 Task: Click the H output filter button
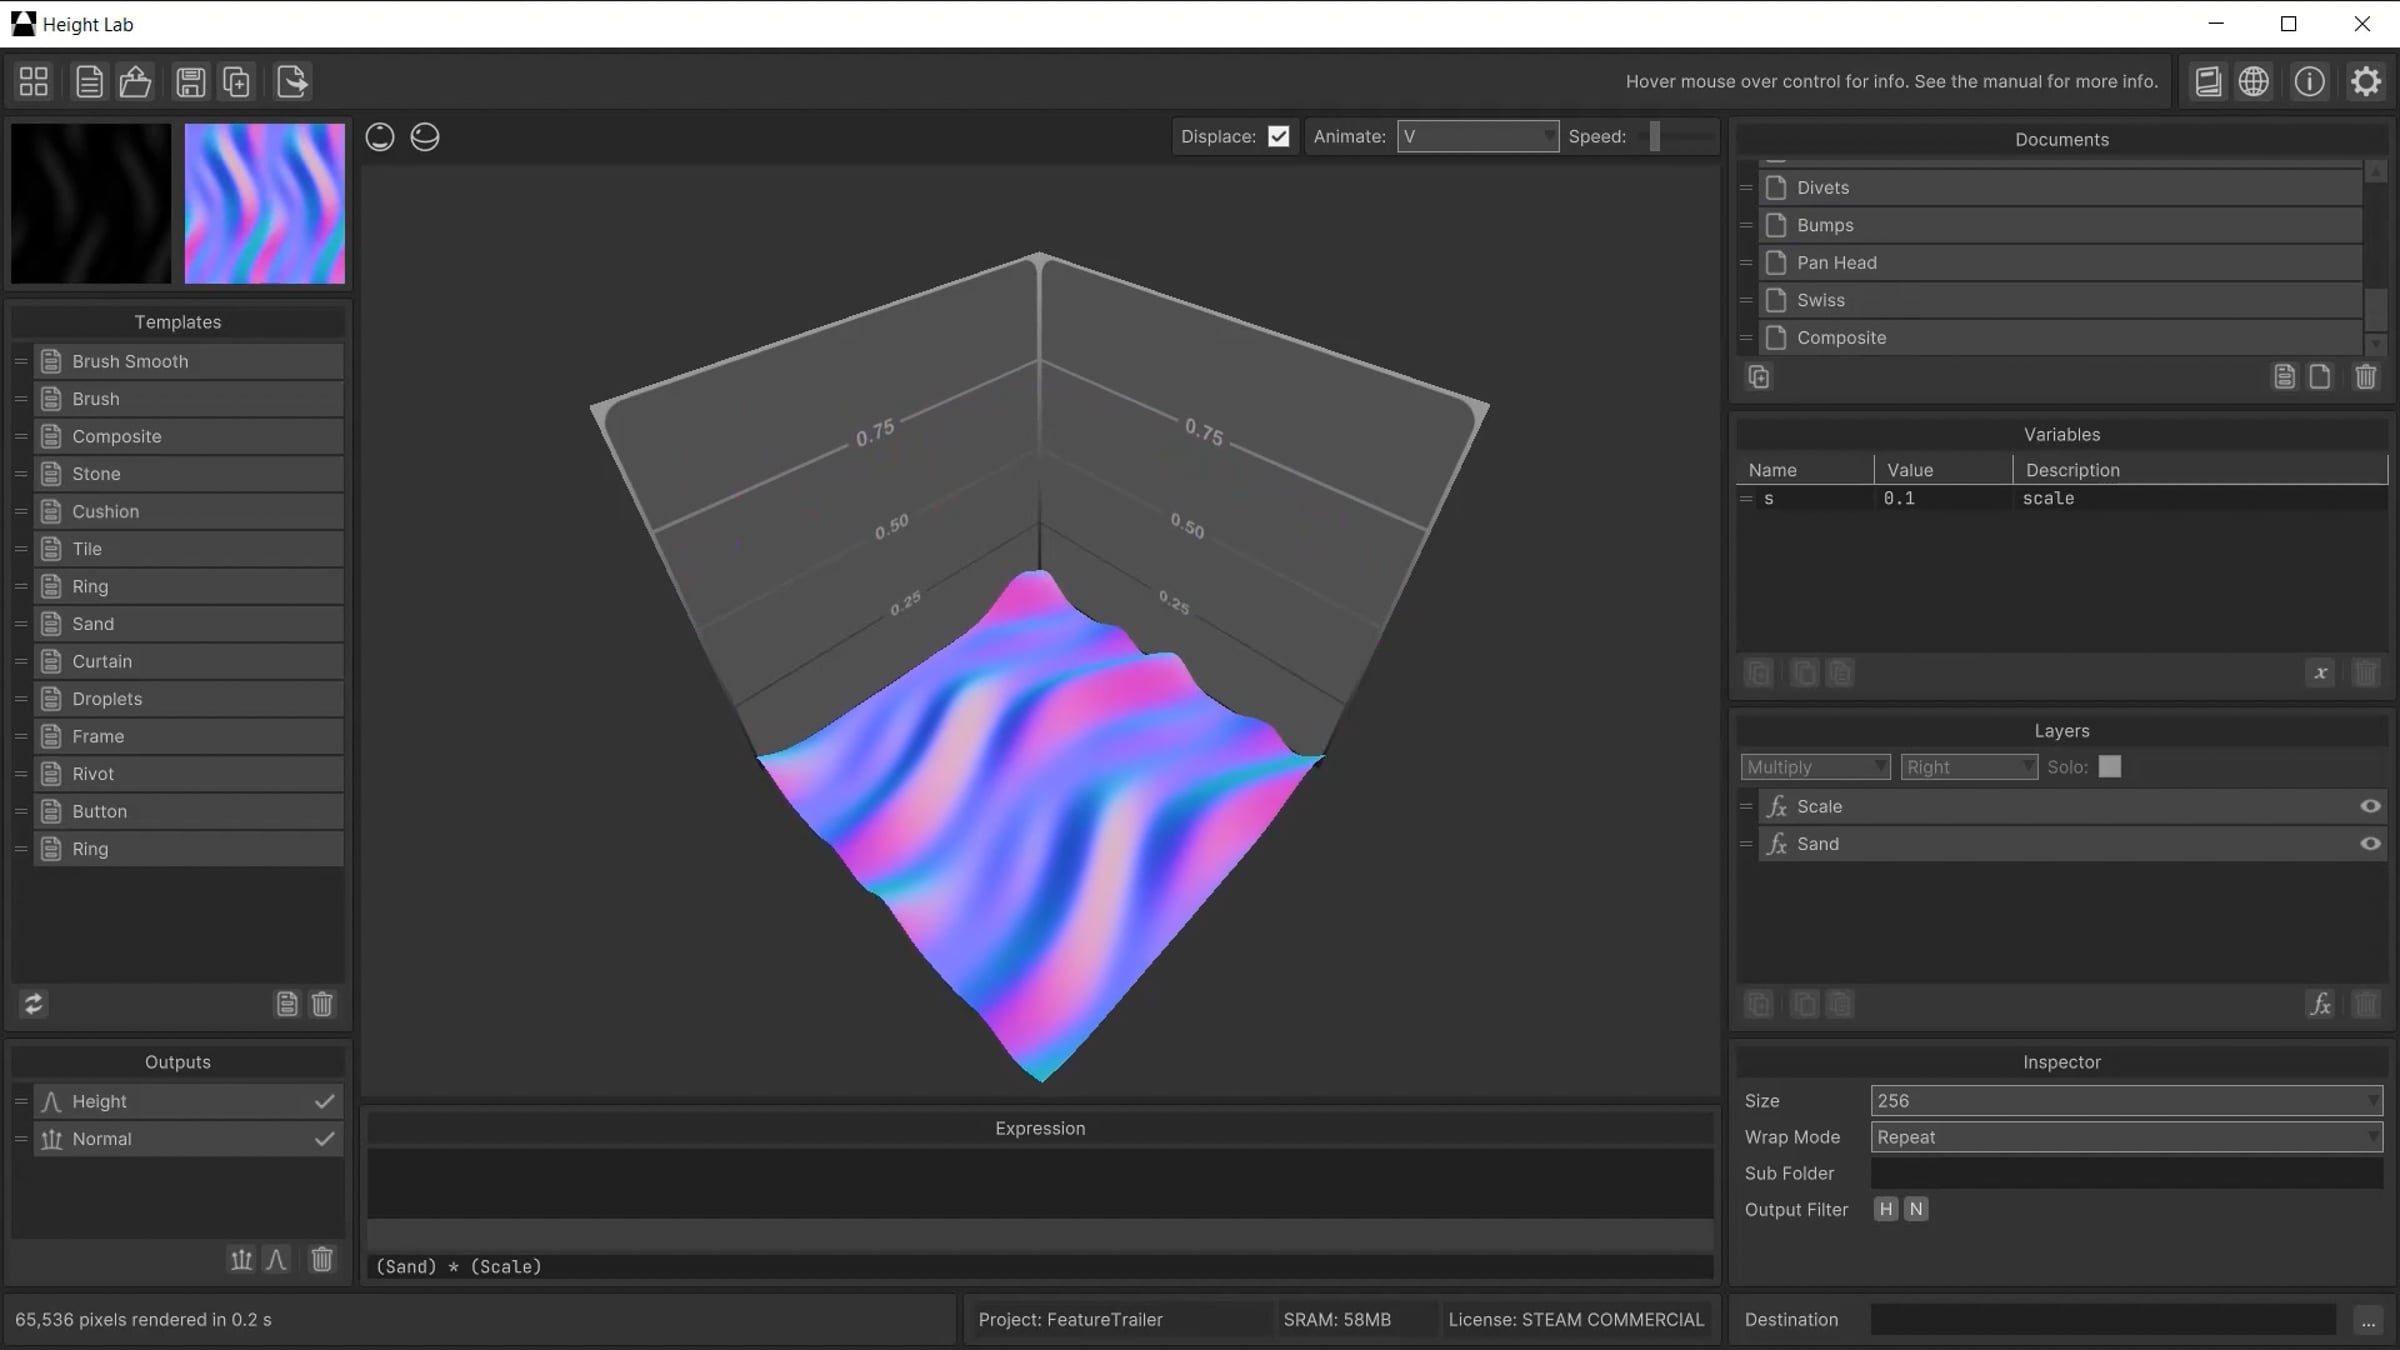(x=1885, y=1209)
